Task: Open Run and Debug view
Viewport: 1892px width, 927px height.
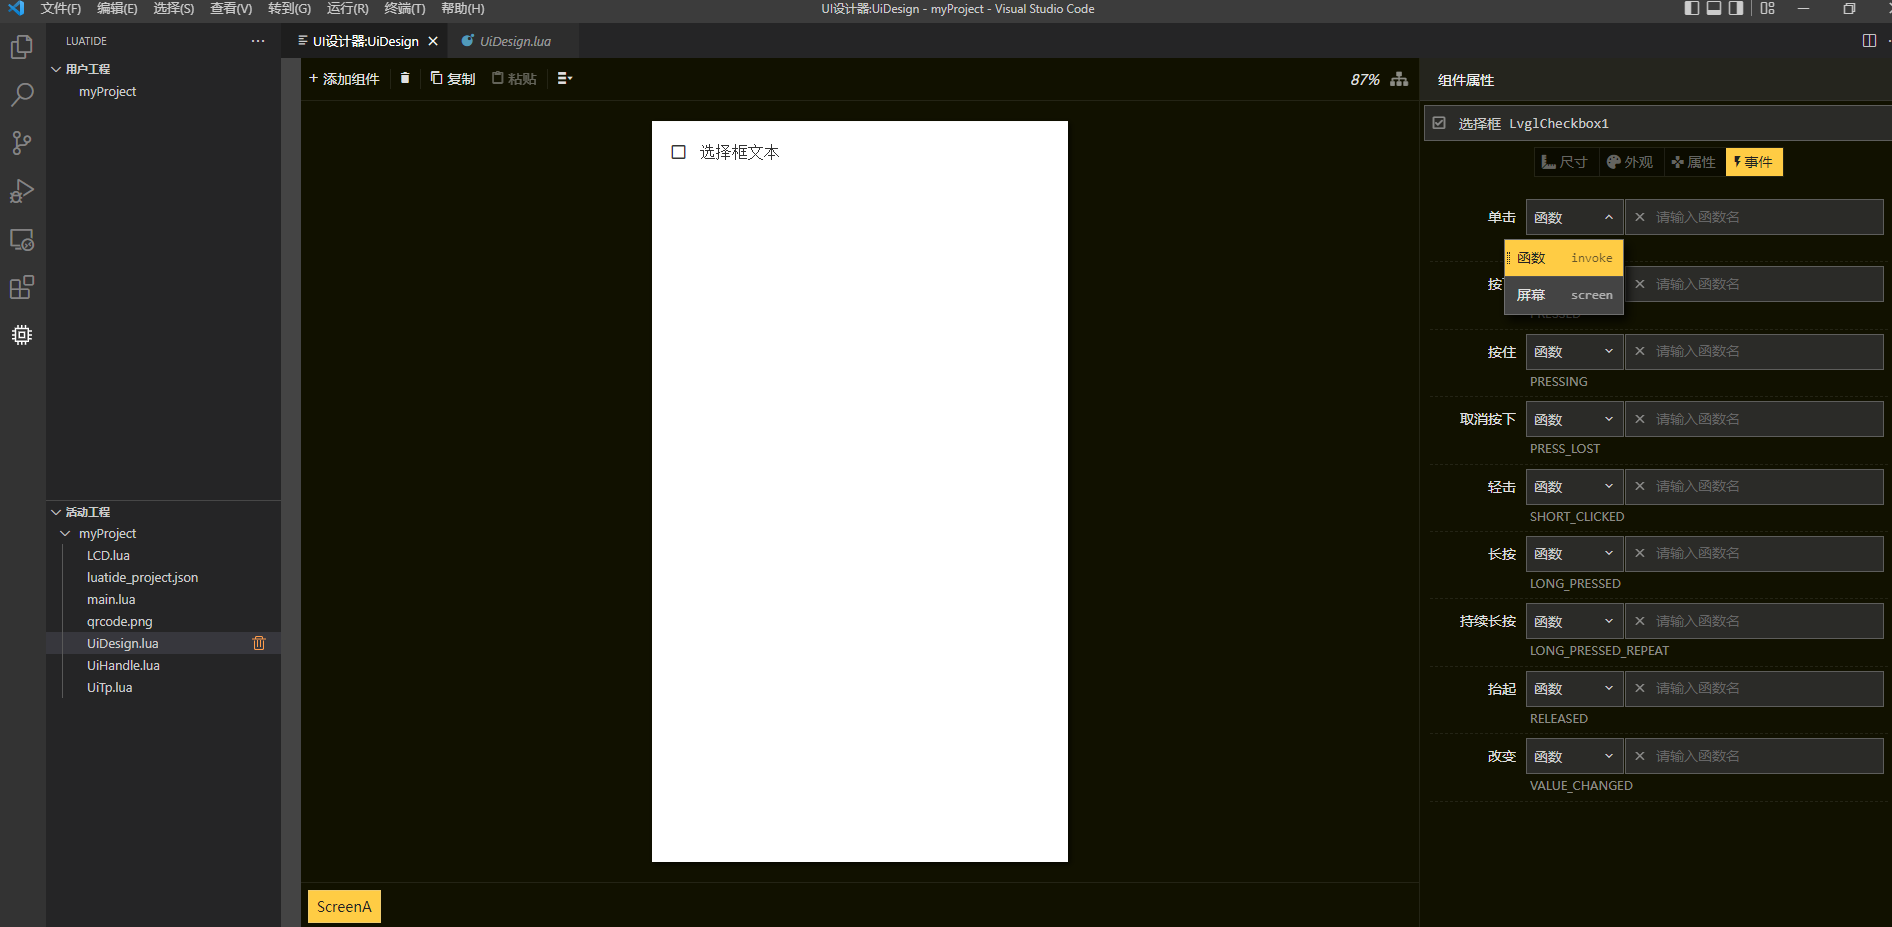Action: (x=22, y=191)
